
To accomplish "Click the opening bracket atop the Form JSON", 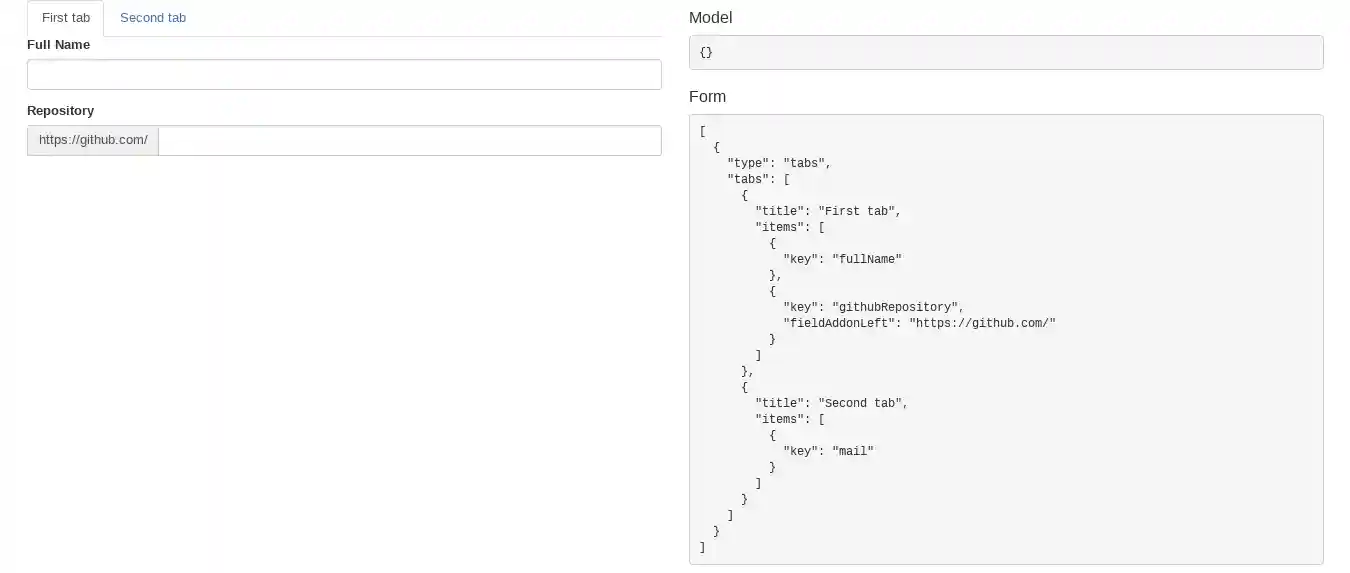I will [703, 131].
